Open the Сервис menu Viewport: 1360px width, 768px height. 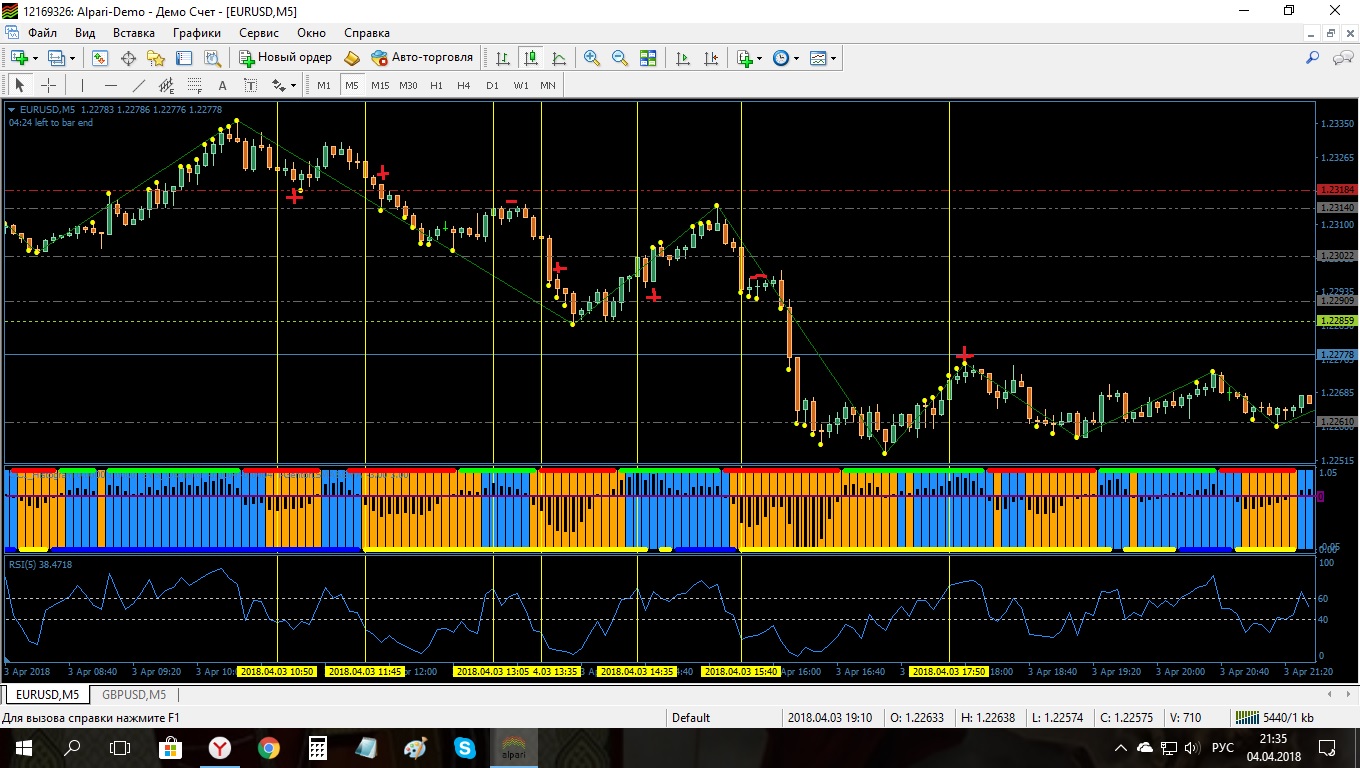[259, 33]
